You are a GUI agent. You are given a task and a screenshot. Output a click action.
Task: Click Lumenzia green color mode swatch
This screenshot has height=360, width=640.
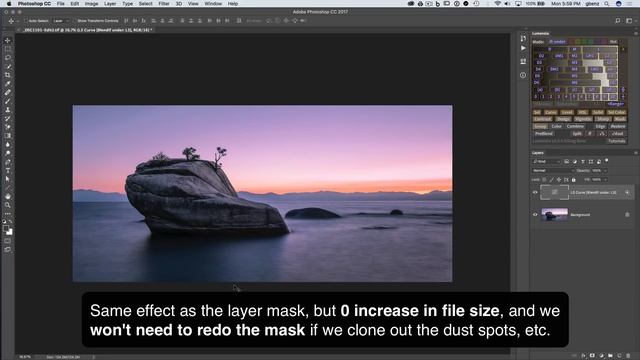click(x=585, y=42)
